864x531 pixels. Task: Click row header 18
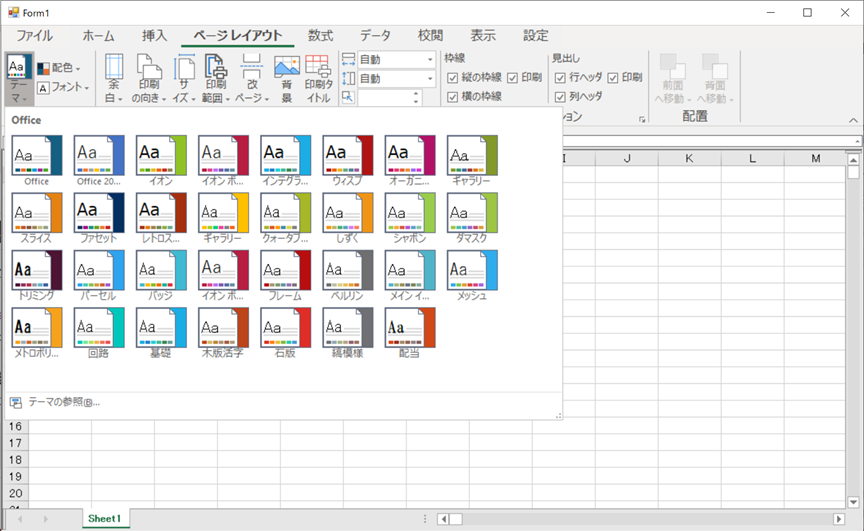pos(15,460)
